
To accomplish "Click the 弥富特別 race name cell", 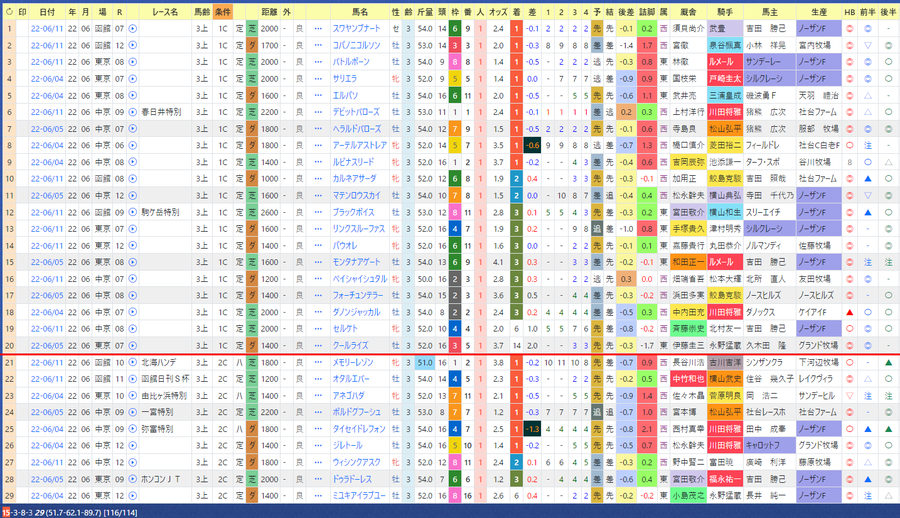I will (157, 429).
